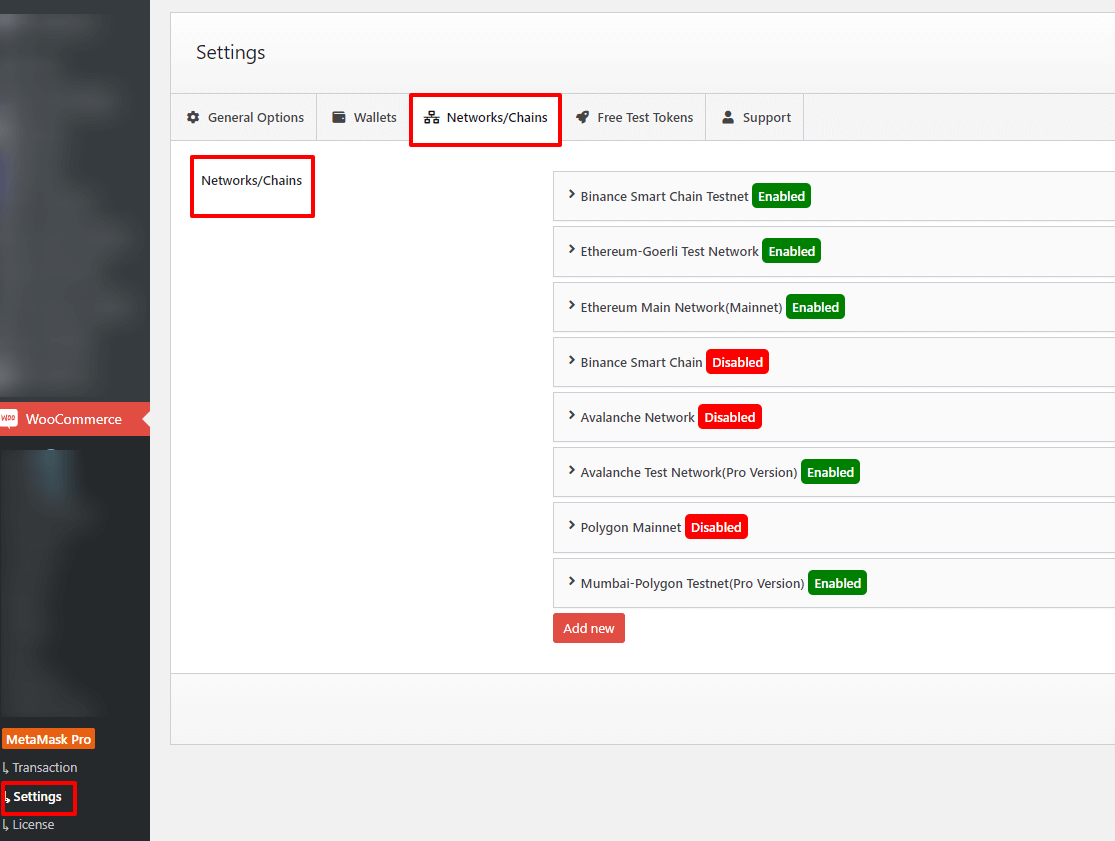Click the License sidebar icon
Image resolution: width=1115 pixels, height=841 pixels.
tap(6, 824)
